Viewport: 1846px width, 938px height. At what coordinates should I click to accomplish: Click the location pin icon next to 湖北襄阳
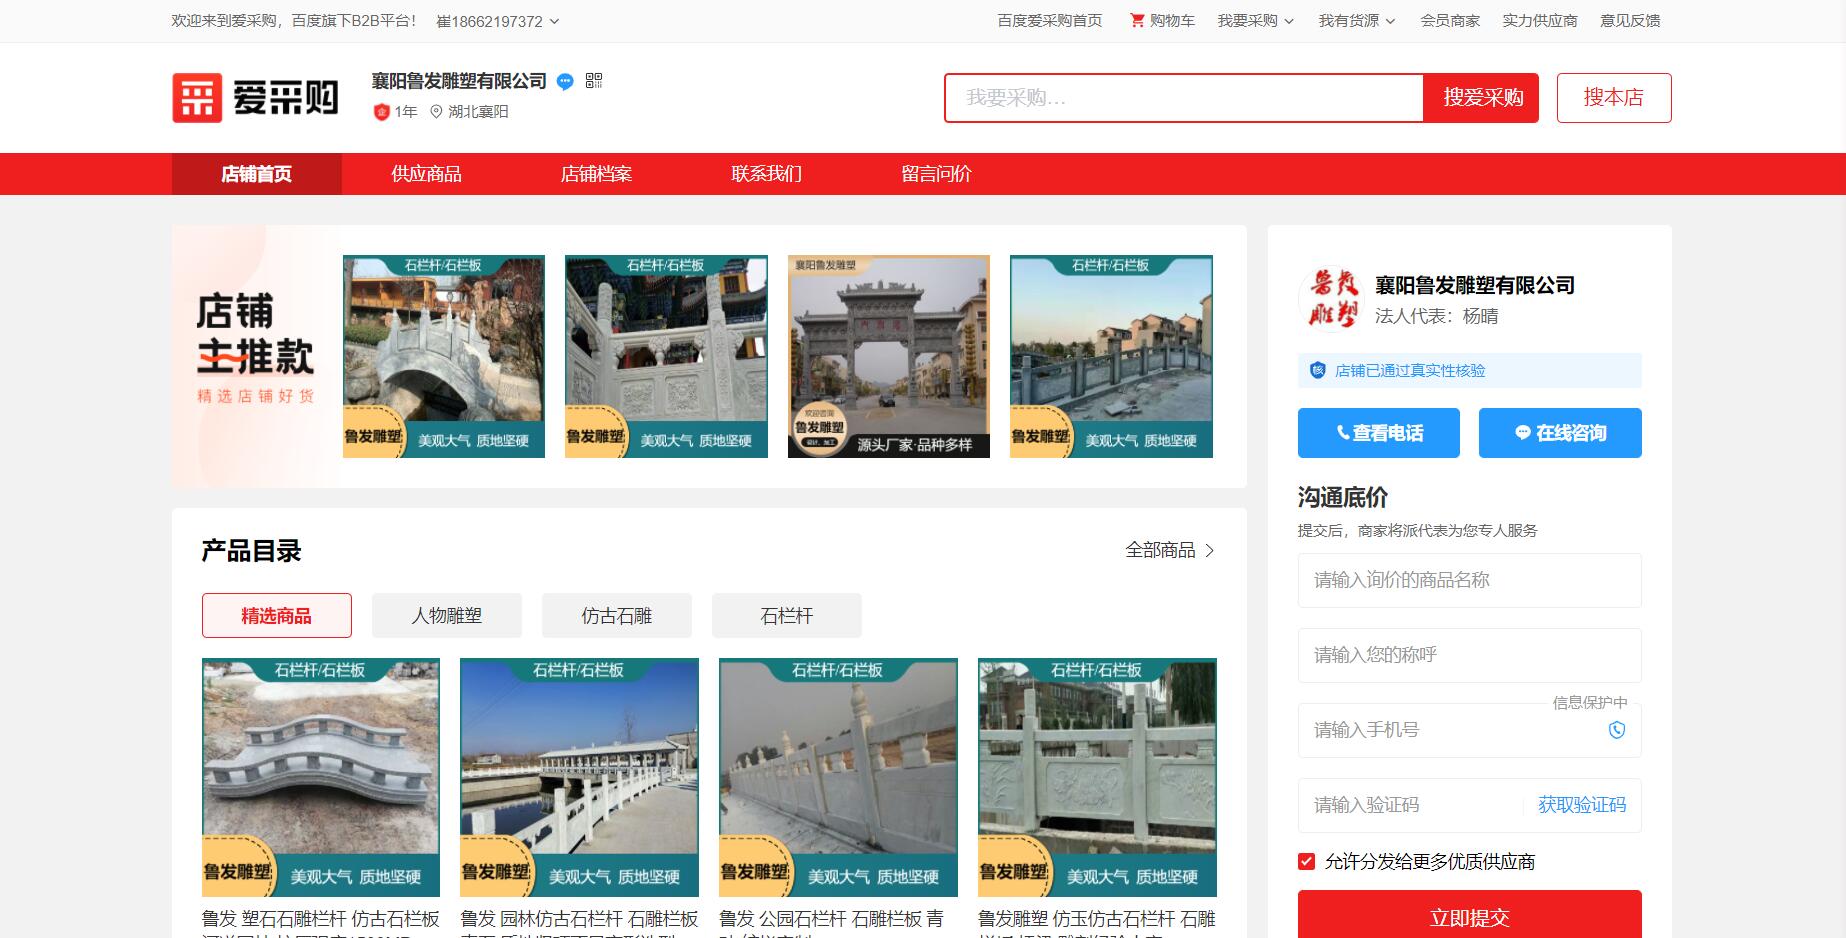coord(437,112)
